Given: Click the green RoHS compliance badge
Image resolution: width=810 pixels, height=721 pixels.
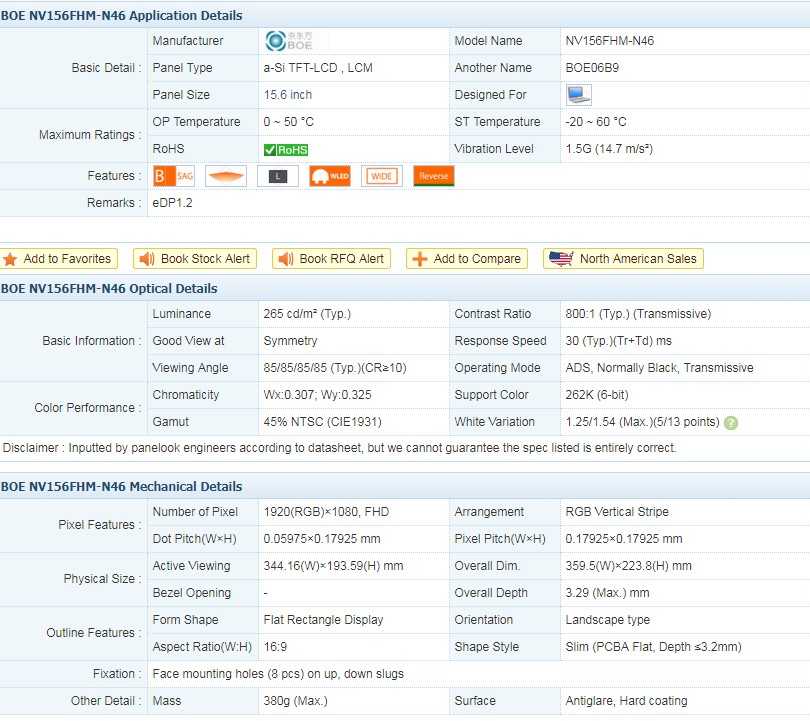Looking at the screenshot, I should point(286,150).
